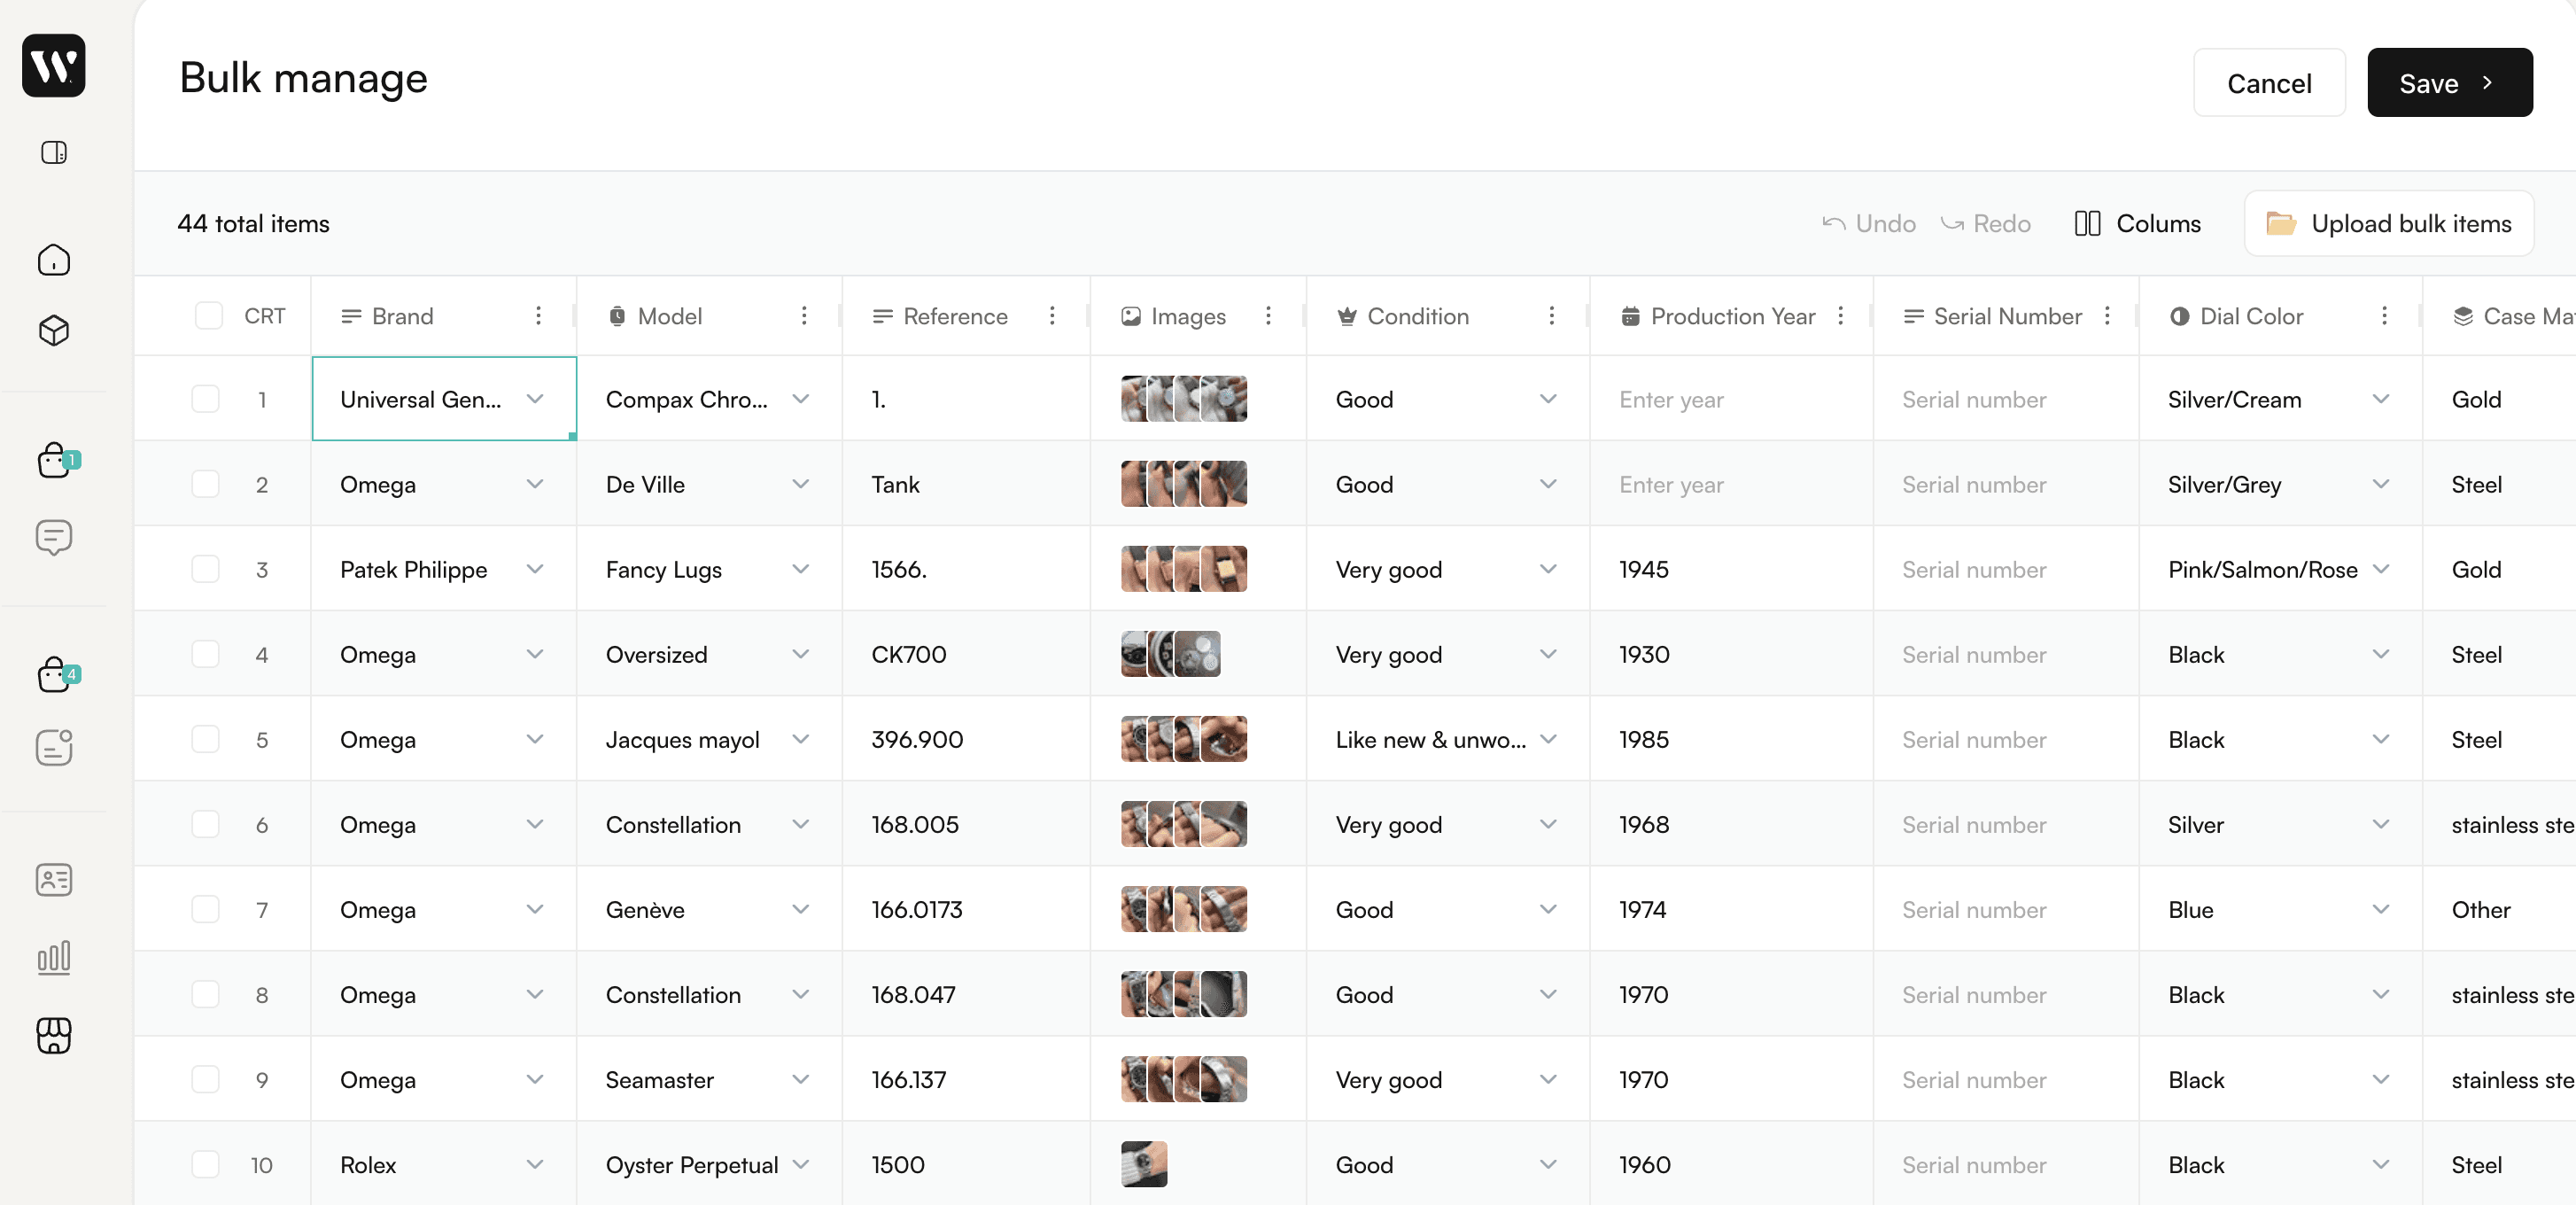This screenshot has width=2576, height=1205.
Task: Check the select-all header checkbox
Action: click(x=208, y=316)
